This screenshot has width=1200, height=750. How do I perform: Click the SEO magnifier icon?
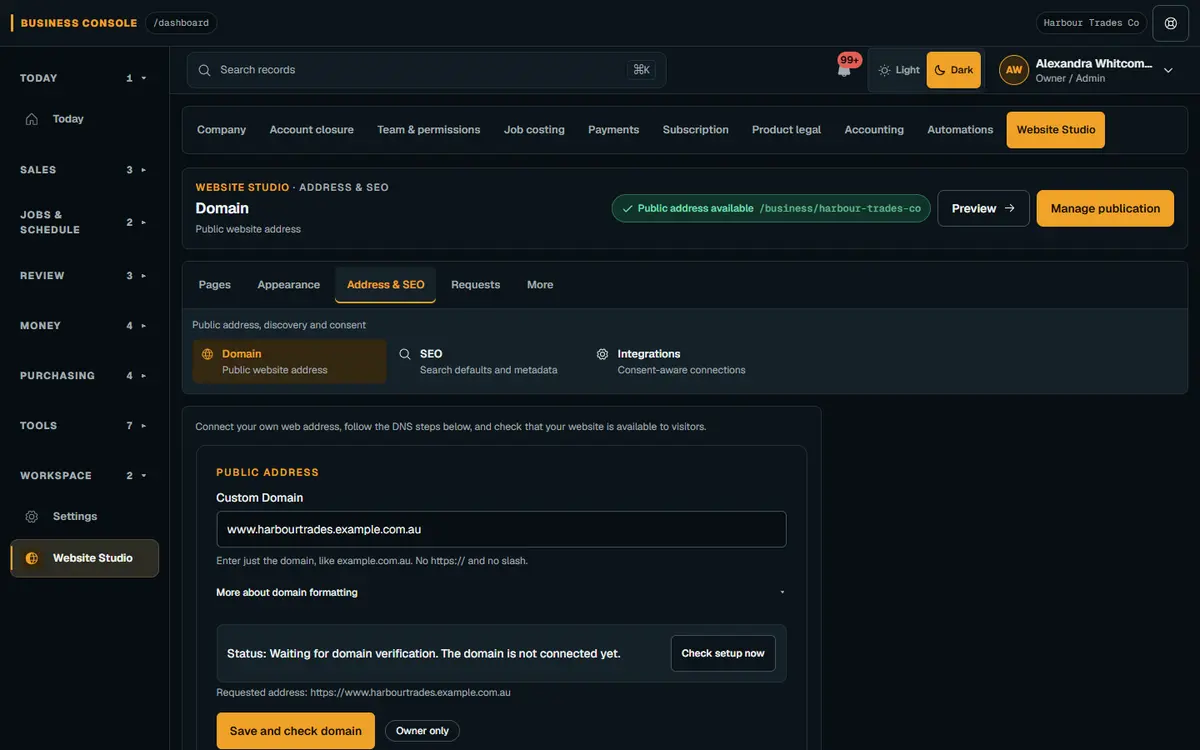click(x=405, y=354)
